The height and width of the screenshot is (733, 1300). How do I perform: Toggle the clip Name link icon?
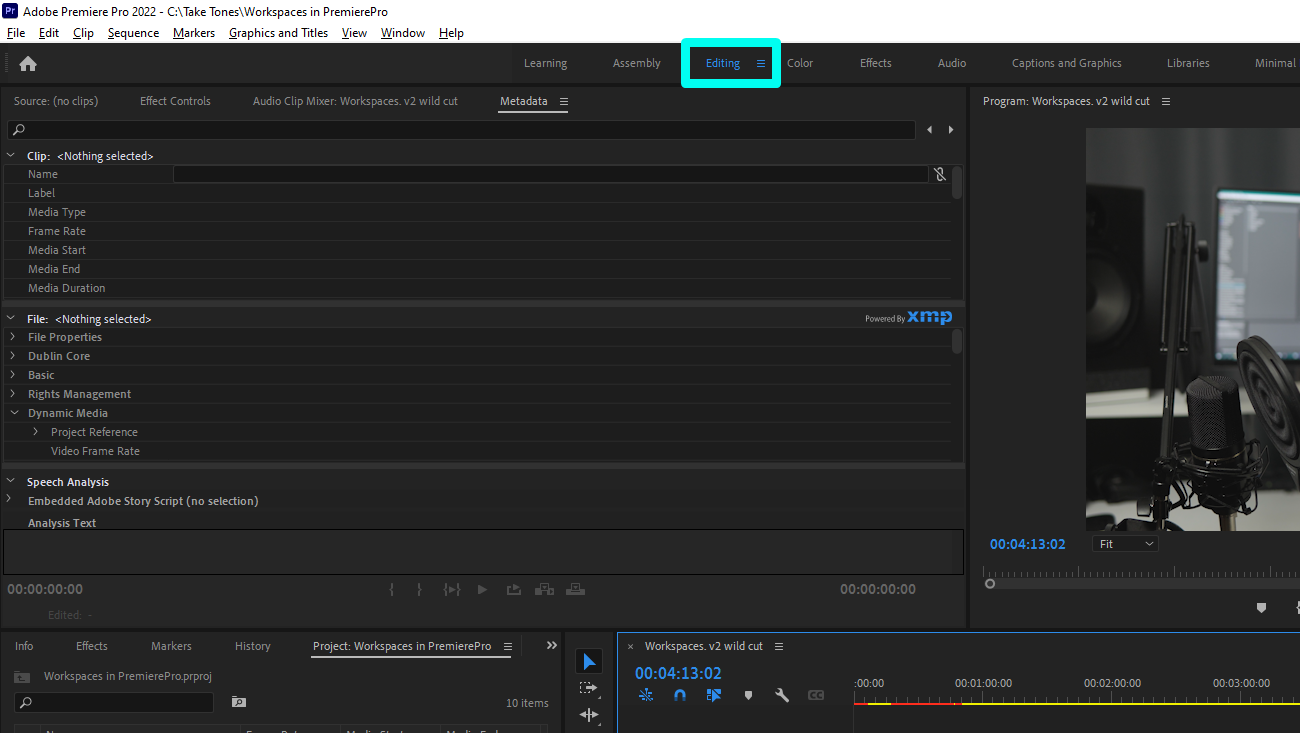coord(940,174)
